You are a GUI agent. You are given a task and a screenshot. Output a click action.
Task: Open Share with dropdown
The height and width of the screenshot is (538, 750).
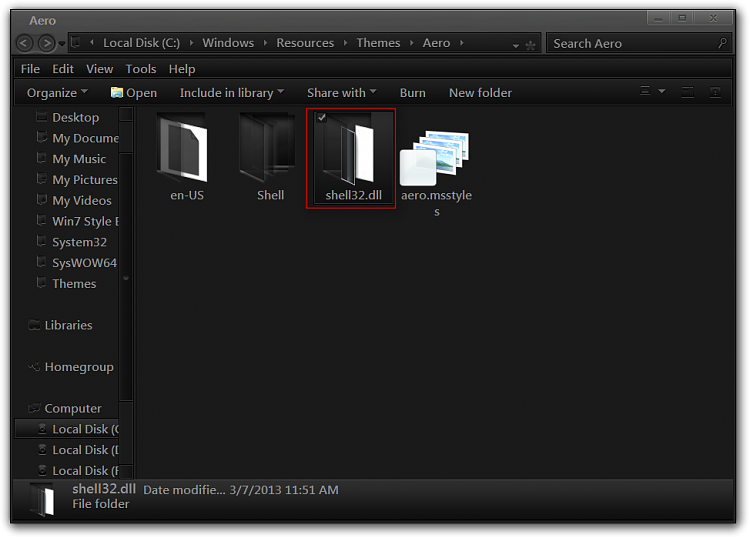click(342, 93)
